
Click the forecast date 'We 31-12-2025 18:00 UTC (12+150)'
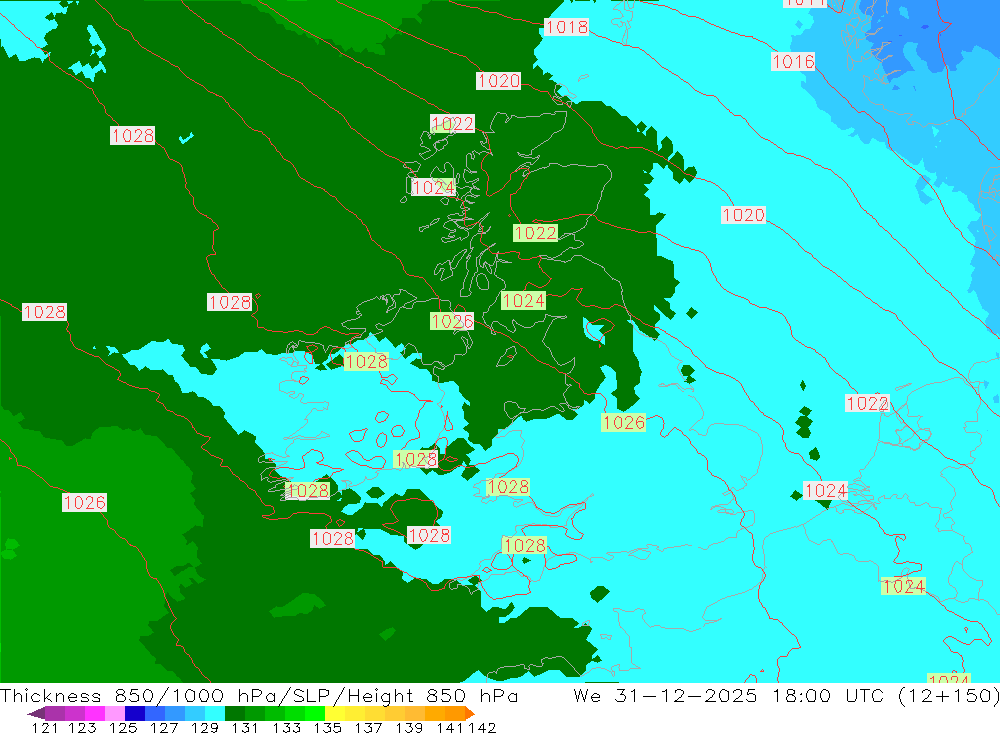click(786, 695)
